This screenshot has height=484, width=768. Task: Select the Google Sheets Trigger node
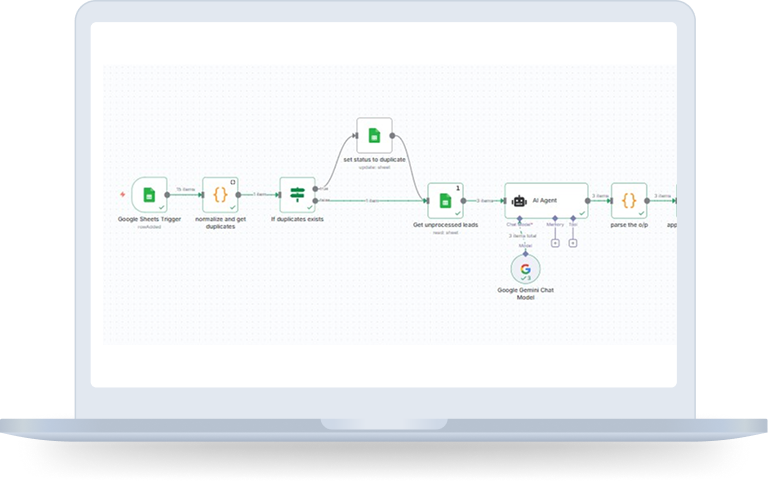(x=149, y=195)
